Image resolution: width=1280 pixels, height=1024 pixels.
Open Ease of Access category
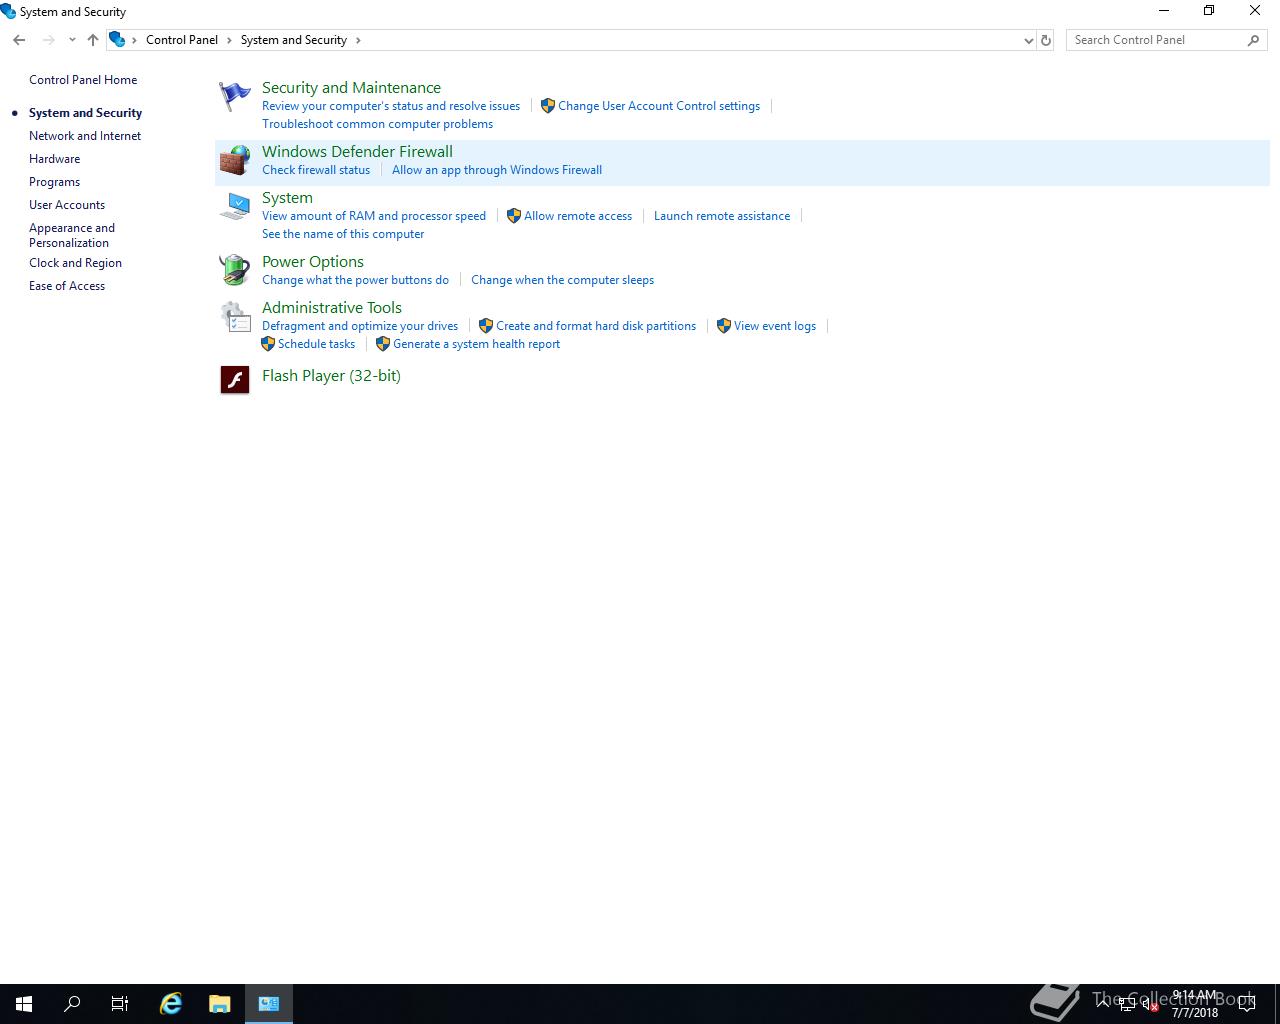[67, 286]
